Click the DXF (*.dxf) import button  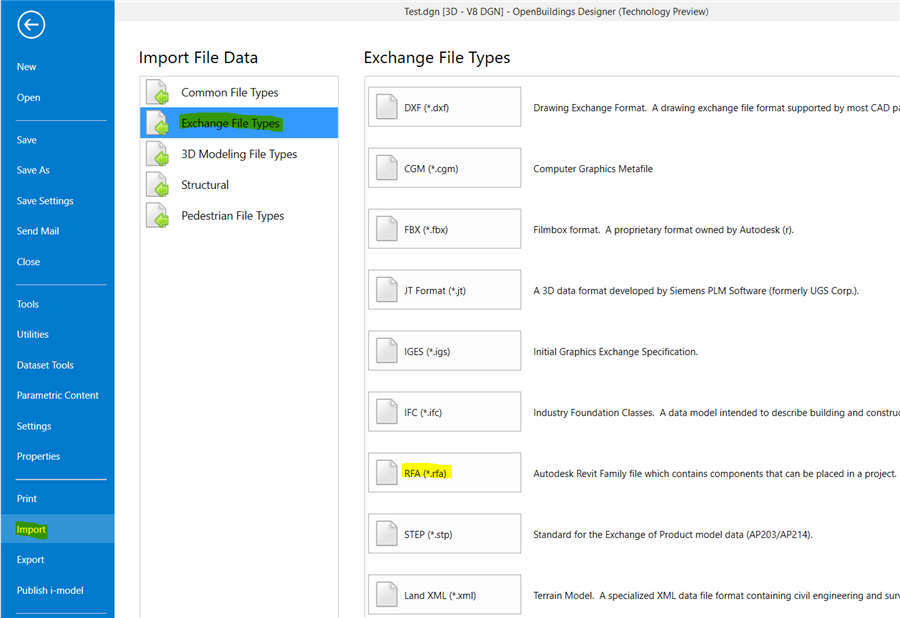pos(444,107)
